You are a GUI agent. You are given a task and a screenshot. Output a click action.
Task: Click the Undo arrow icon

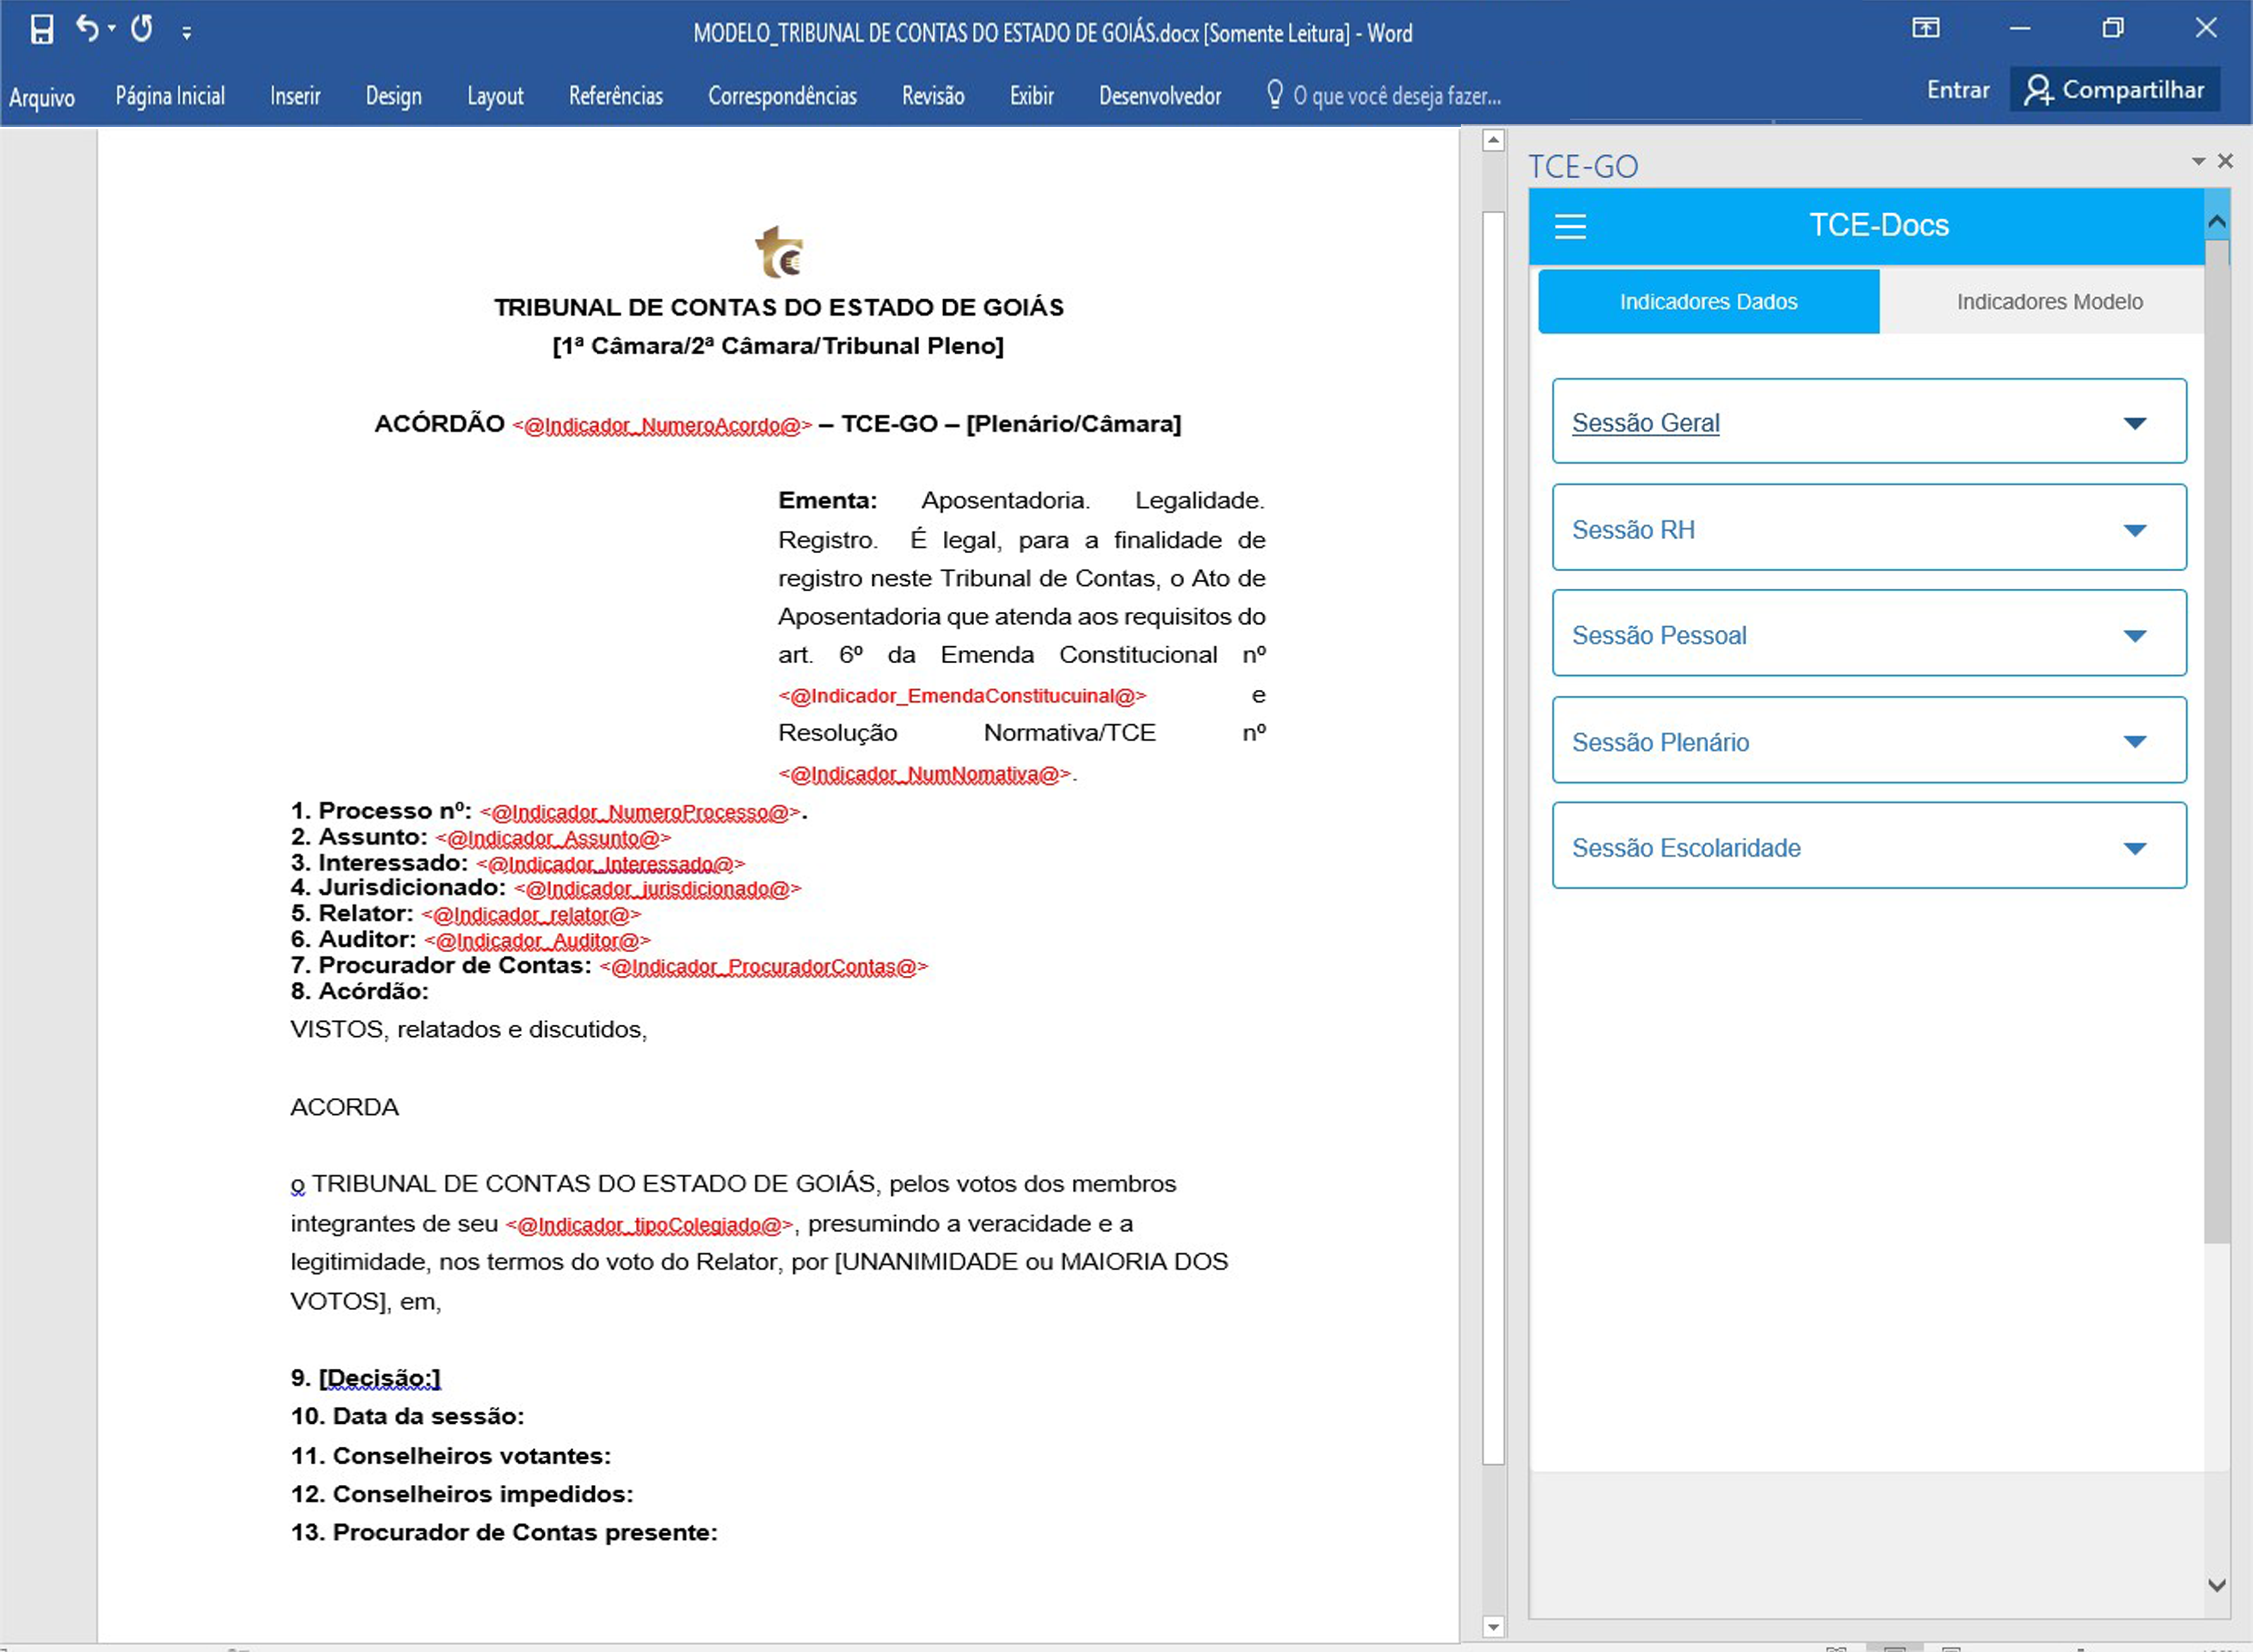86,29
